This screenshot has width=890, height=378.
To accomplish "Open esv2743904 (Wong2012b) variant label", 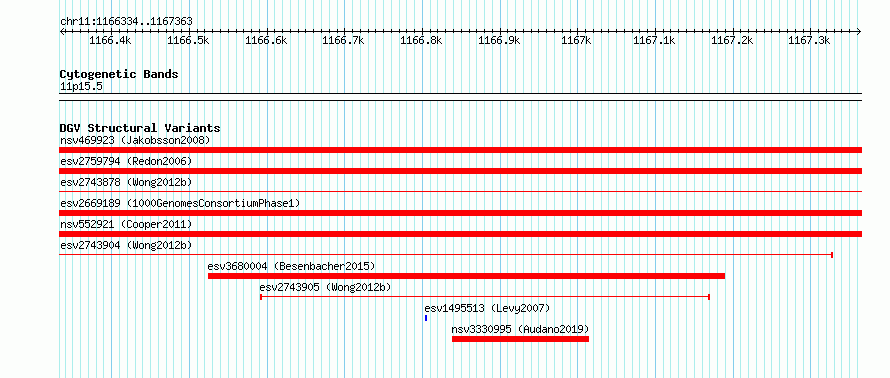I will pyautogui.click(x=126, y=245).
